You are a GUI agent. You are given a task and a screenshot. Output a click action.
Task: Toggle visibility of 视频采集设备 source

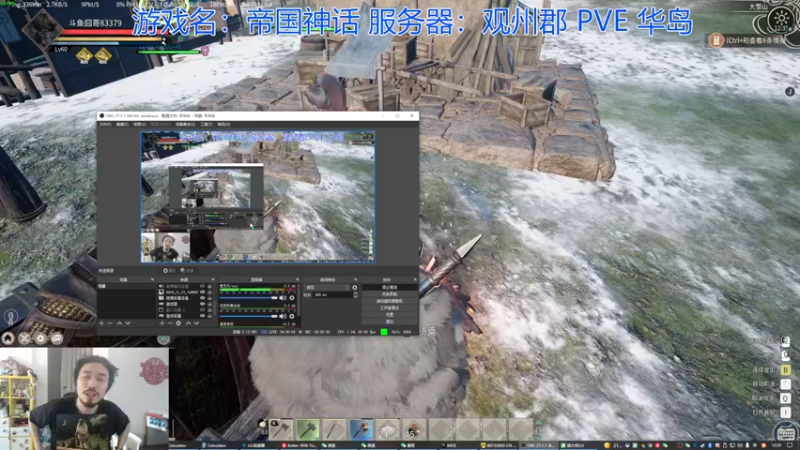203,298
